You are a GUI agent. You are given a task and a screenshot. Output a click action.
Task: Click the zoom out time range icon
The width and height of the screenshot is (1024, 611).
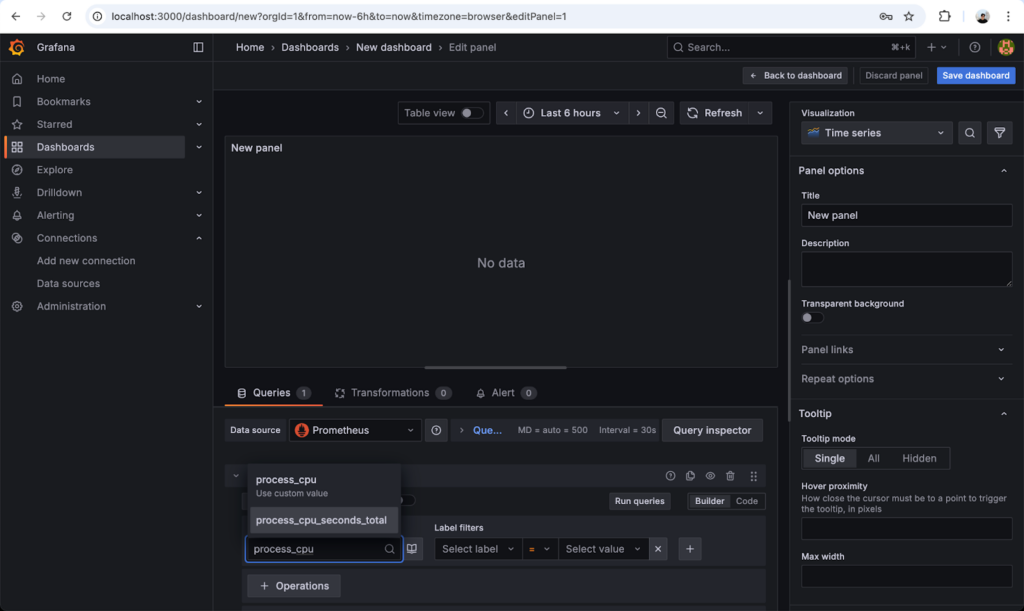click(662, 113)
